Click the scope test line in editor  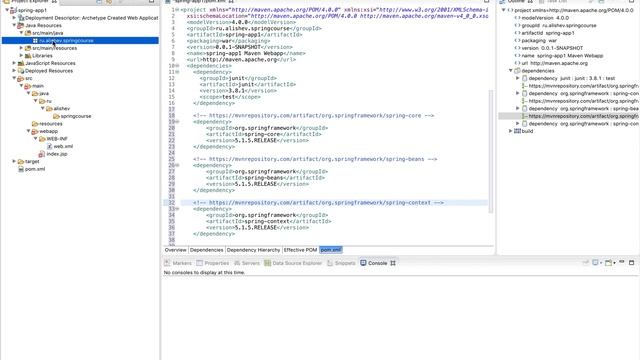pos(230,97)
